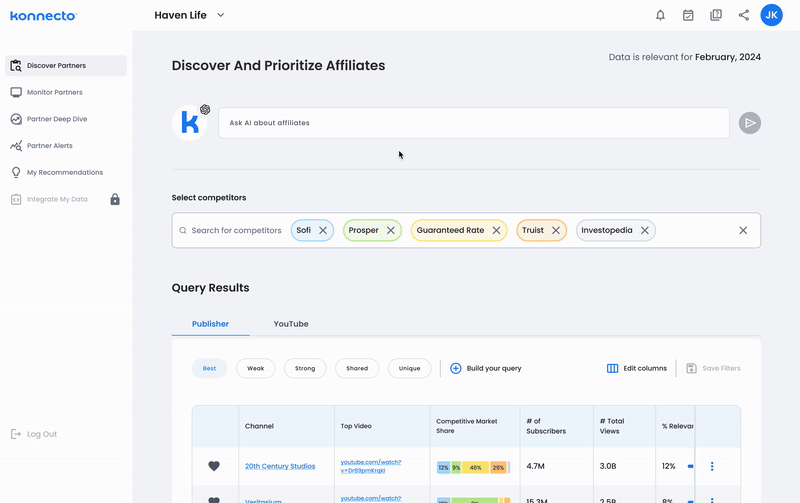Open the 20th Century Studios channel link
The image size is (800, 503).
pos(280,466)
